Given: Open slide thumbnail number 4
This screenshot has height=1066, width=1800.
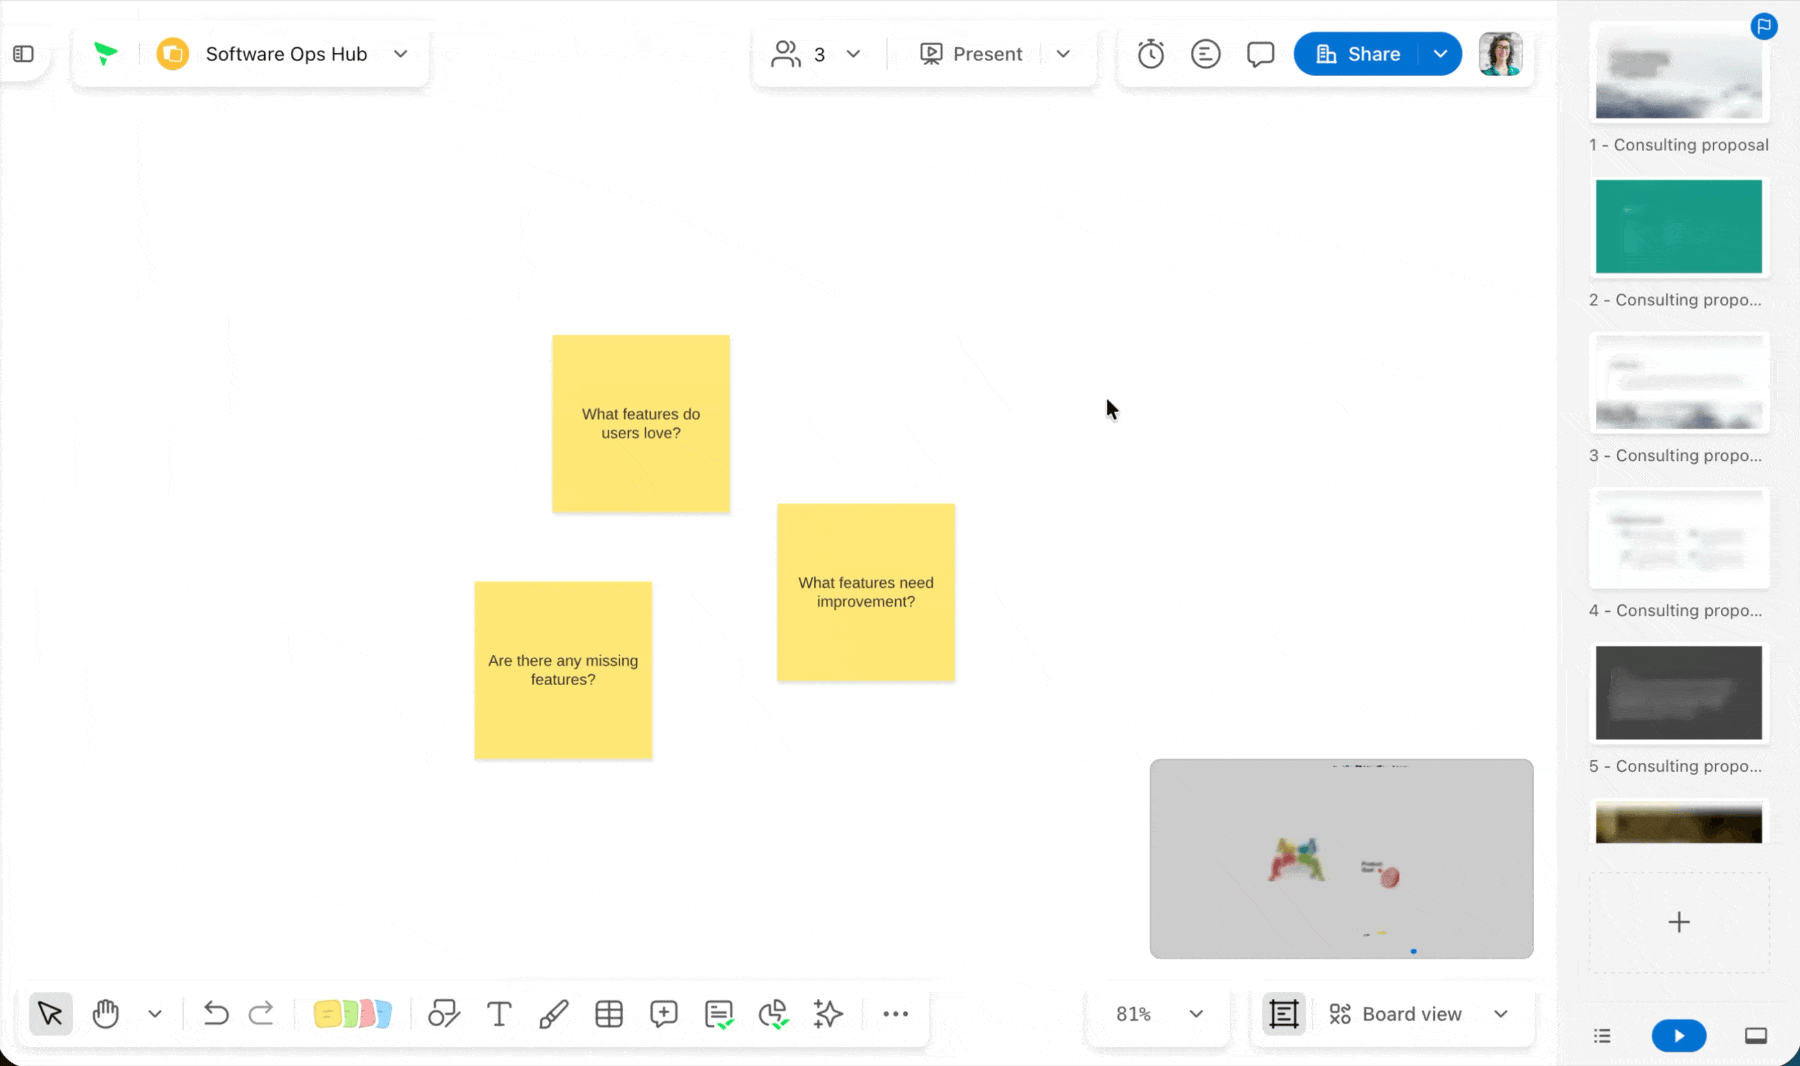Looking at the screenshot, I should click(1679, 538).
